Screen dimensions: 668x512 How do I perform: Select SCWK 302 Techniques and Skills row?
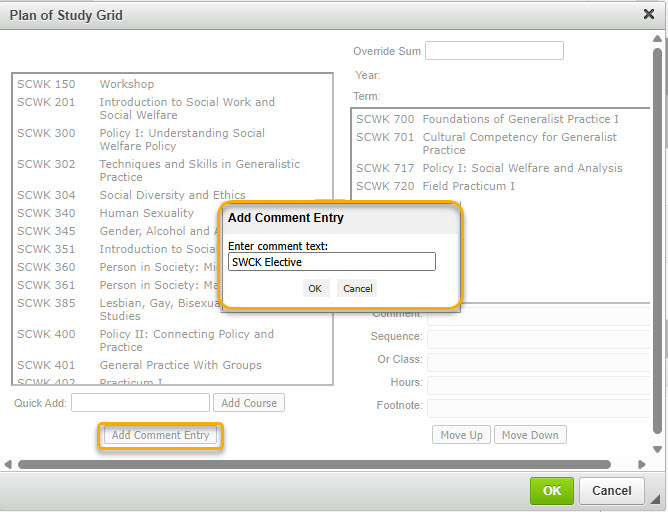tap(172, 170)
